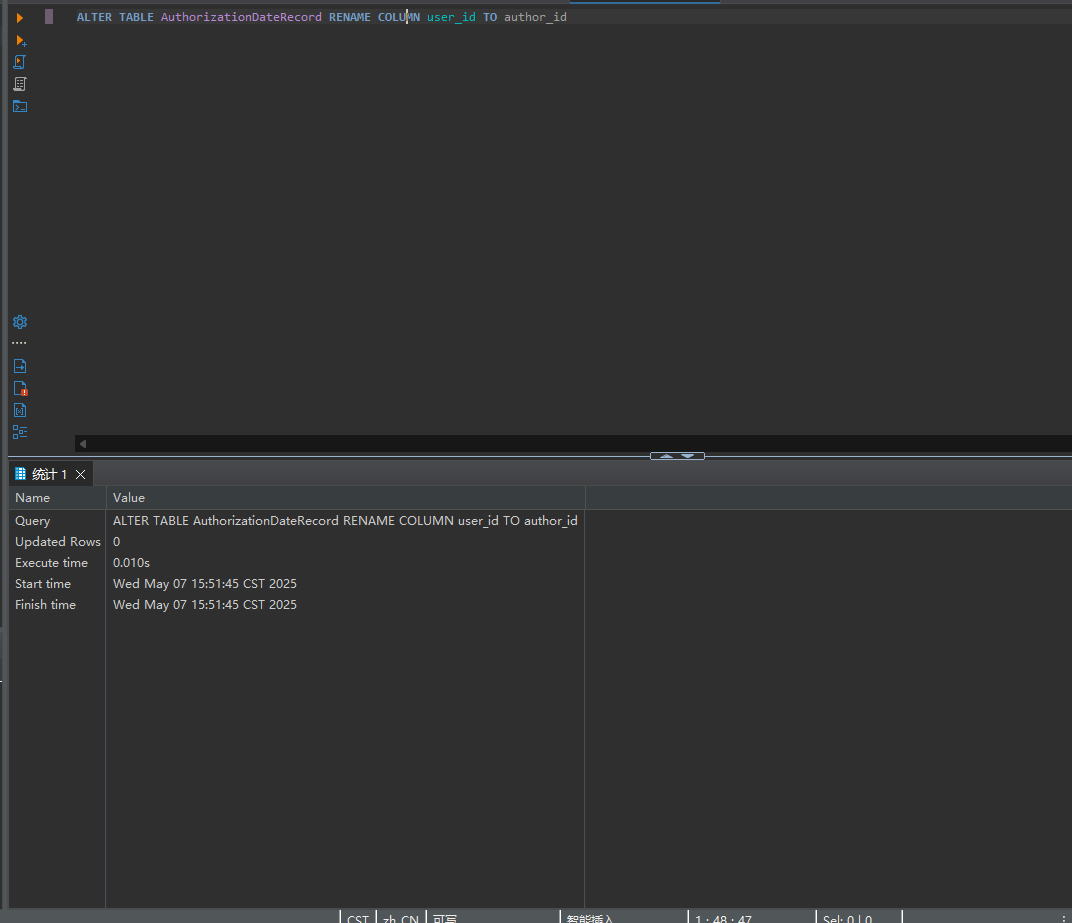Screen dimensions: 1072x923
Task: Click the 智能插入 insert mode indicator
Action: tap(590, 918)
